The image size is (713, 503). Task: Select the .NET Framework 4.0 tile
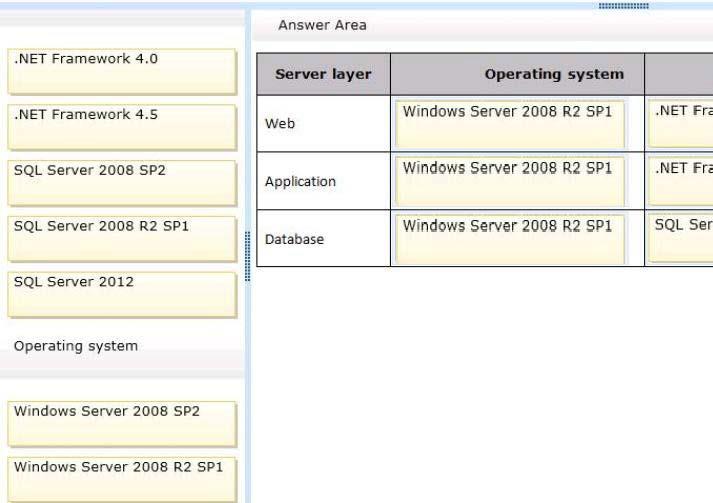tap(122, 72)
